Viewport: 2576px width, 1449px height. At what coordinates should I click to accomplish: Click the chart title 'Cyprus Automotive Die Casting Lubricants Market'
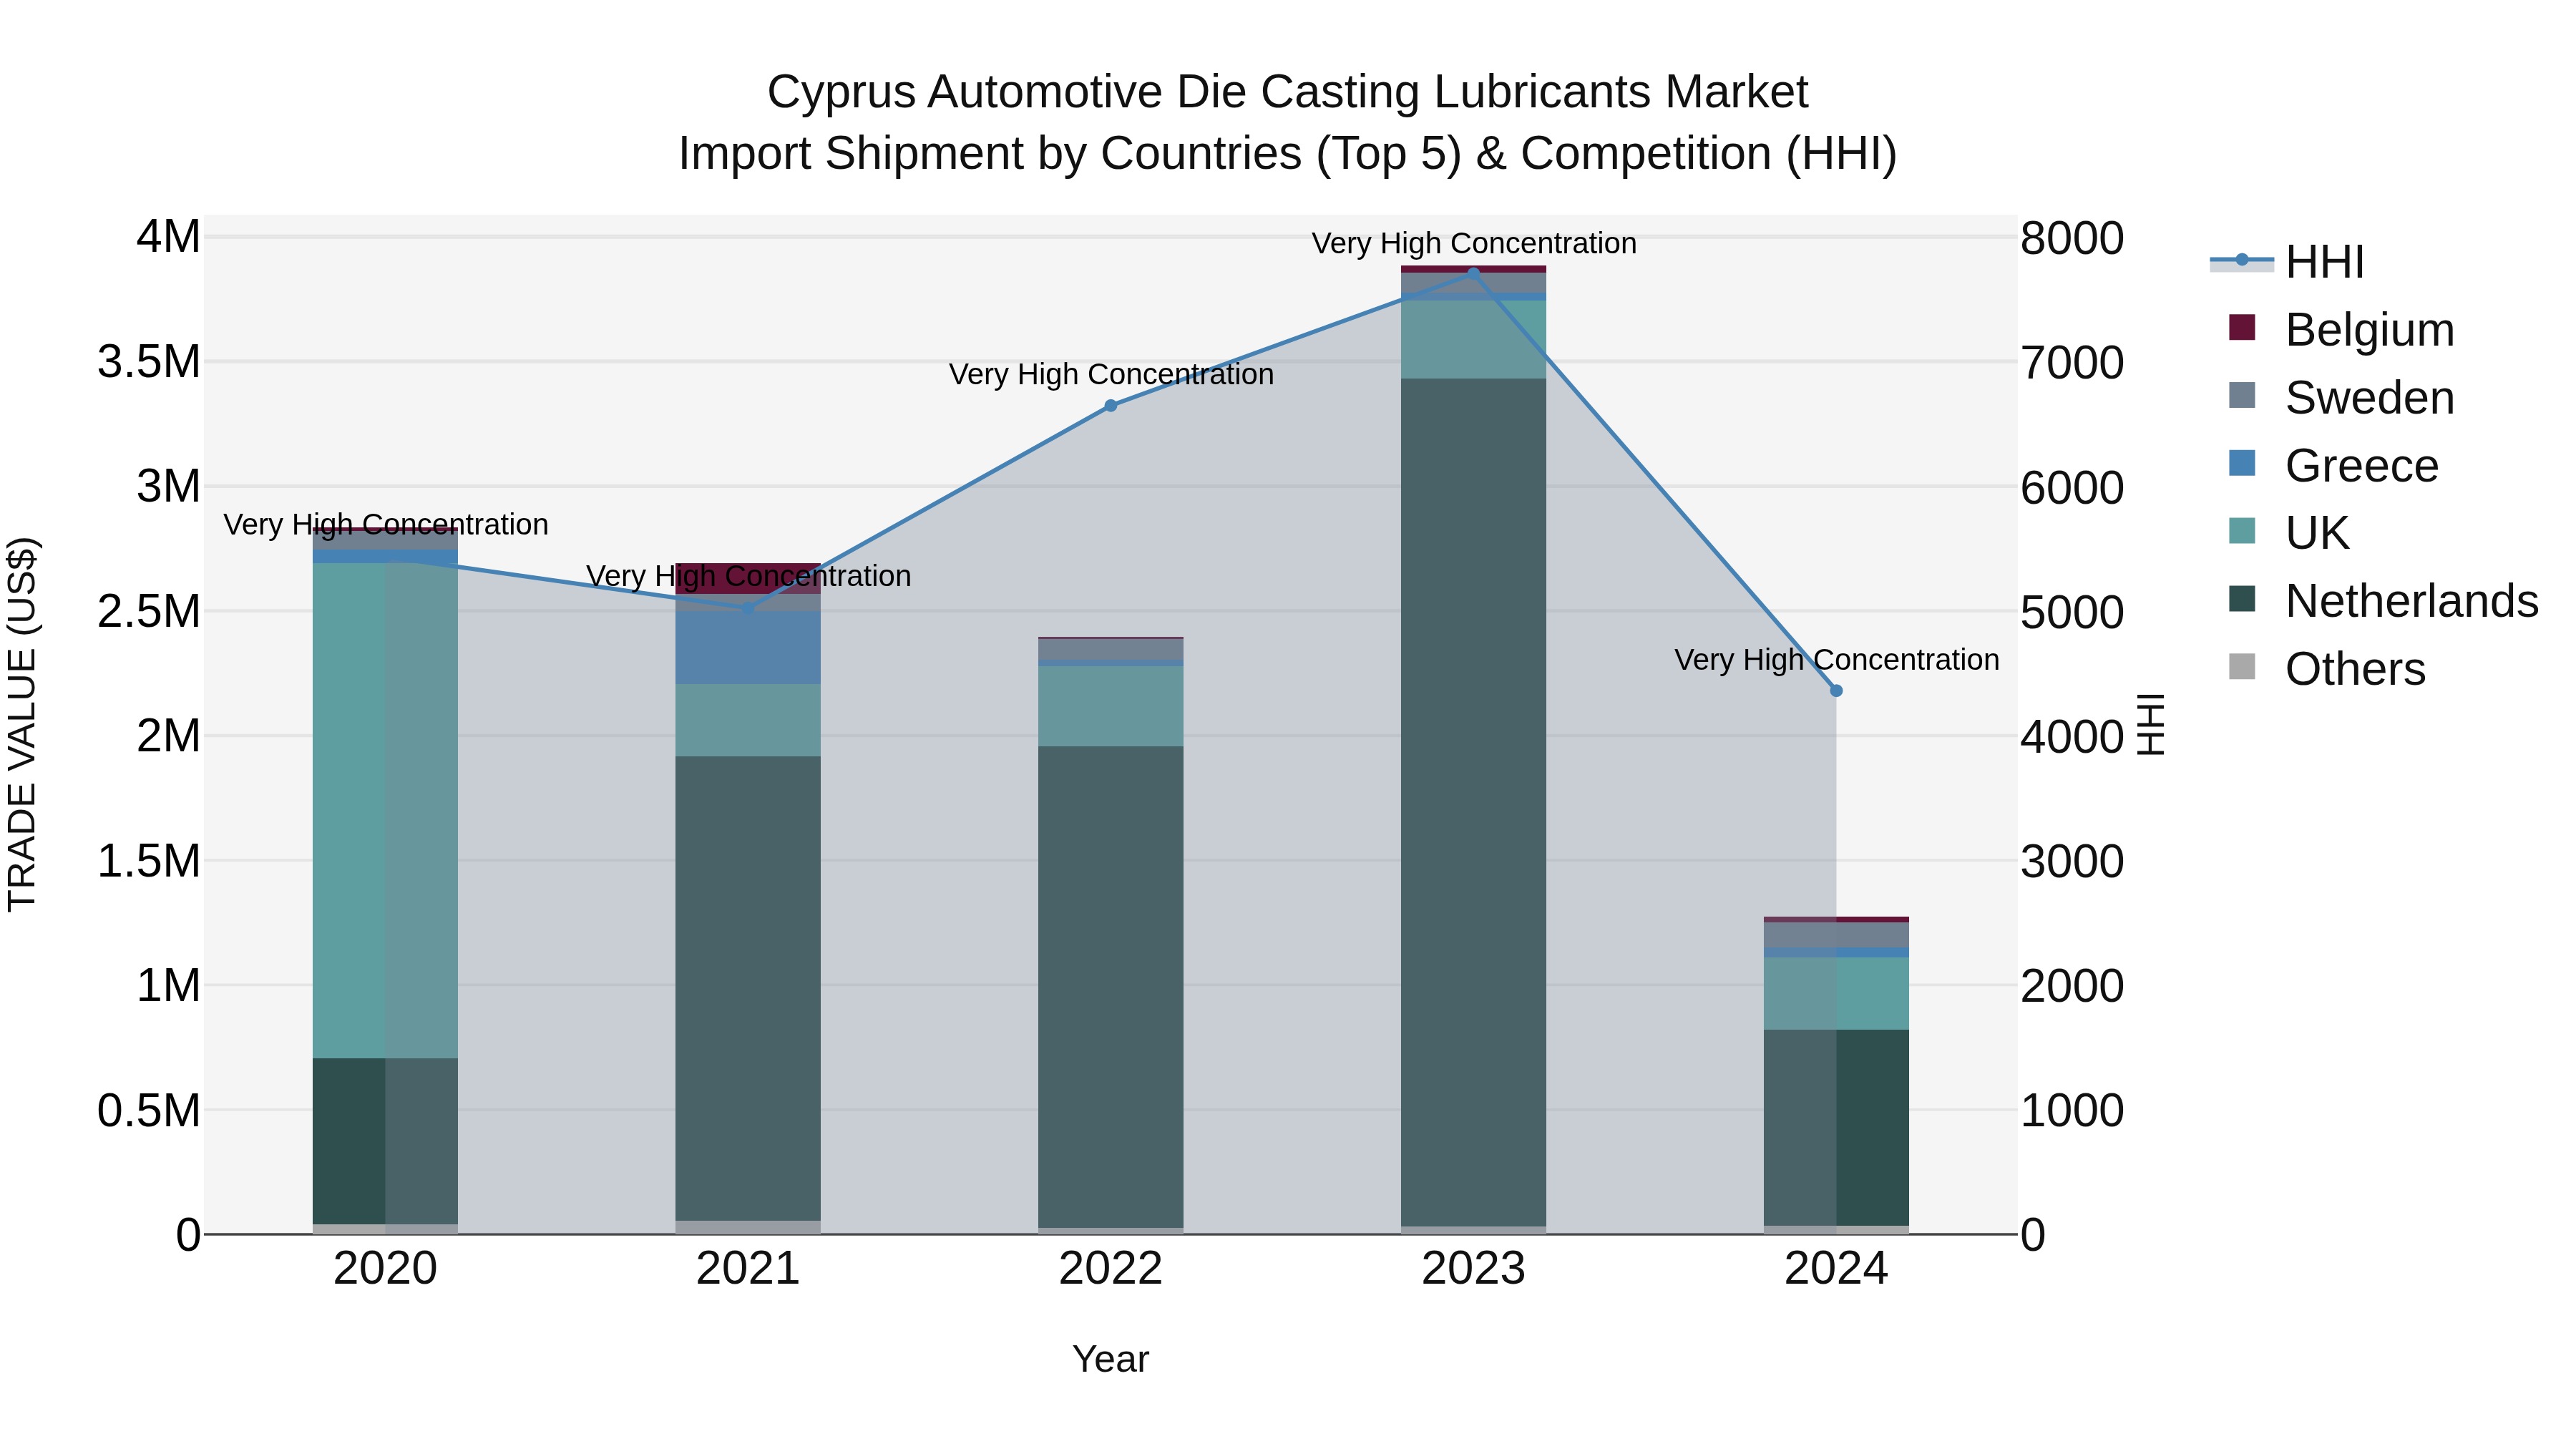click(1288, 93)
